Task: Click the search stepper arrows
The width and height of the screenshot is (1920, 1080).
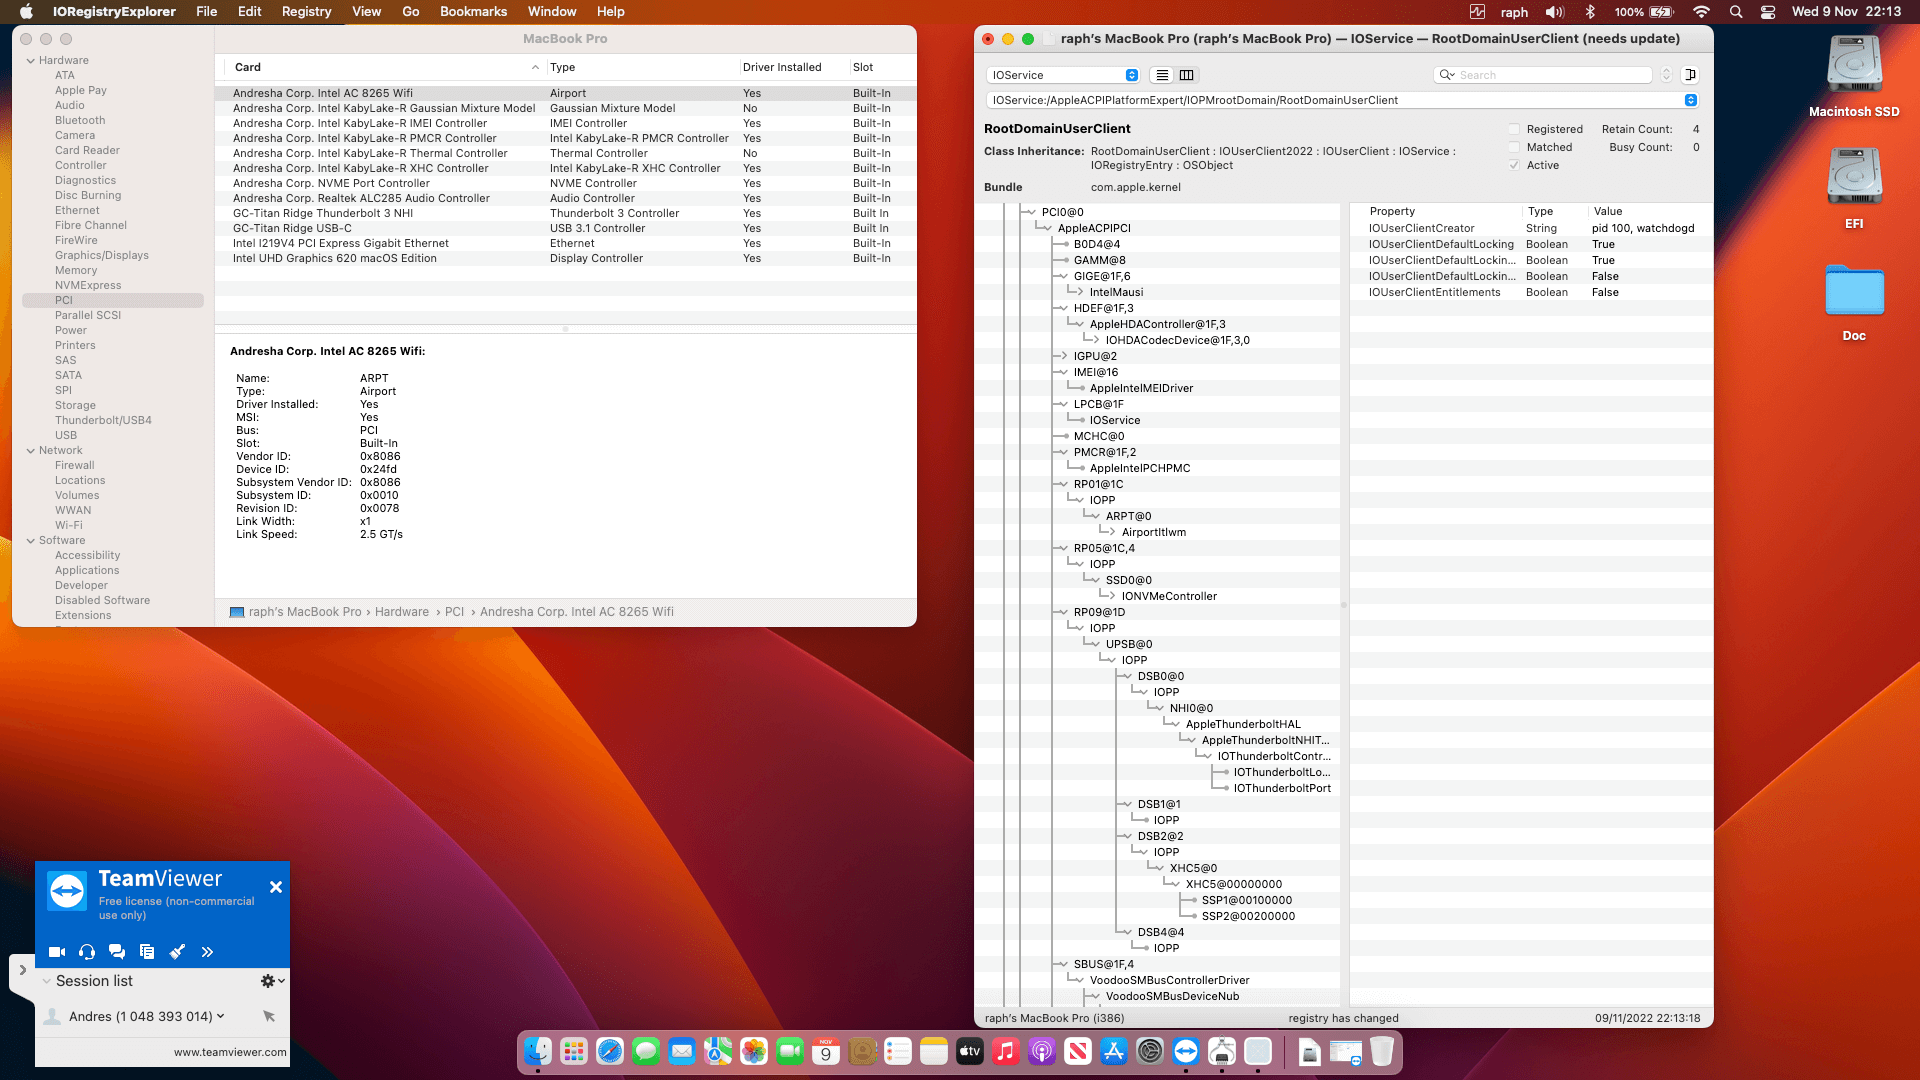Action: pos(1666,75)
